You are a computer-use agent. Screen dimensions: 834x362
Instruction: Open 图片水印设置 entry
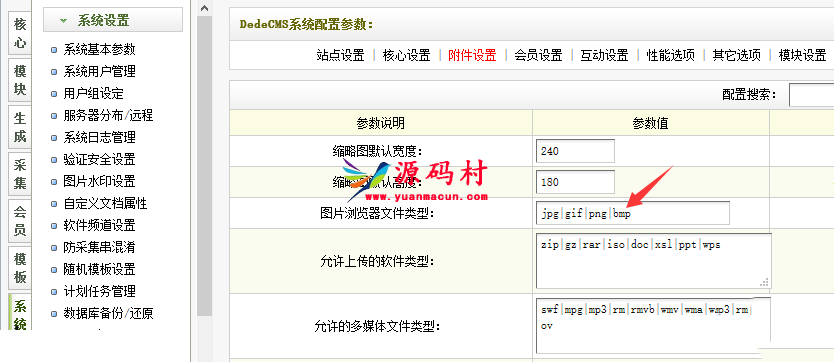coord(99,181)
